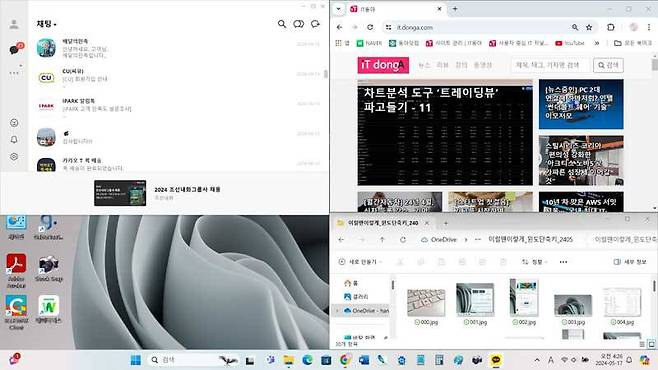Open emoticon shop in KakaoTalk sidebar
This screenshot has height=370, width=658.
tap(14, 123)
